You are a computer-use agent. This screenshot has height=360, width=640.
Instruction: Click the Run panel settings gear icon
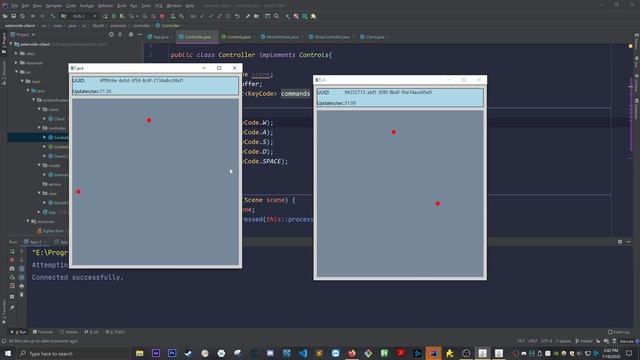620,242
